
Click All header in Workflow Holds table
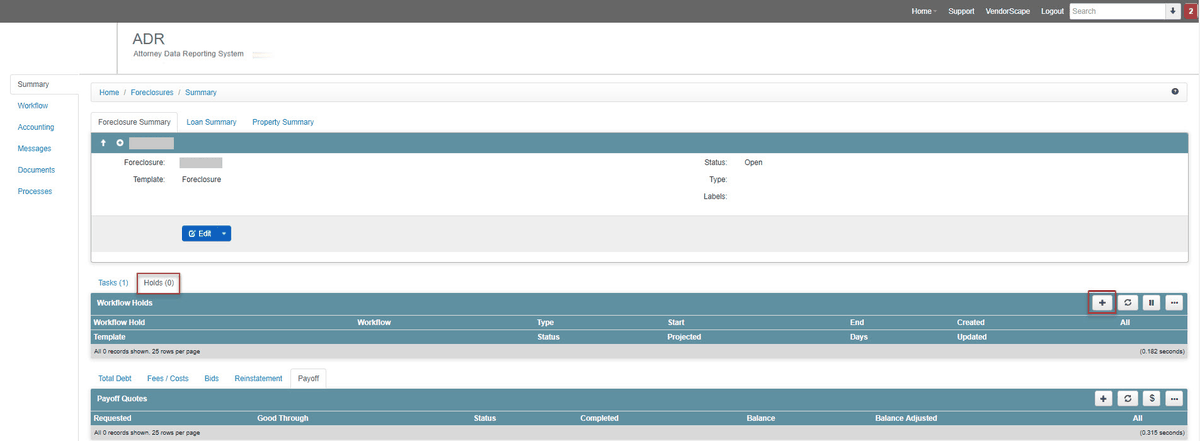click(x=1125, y=323)
